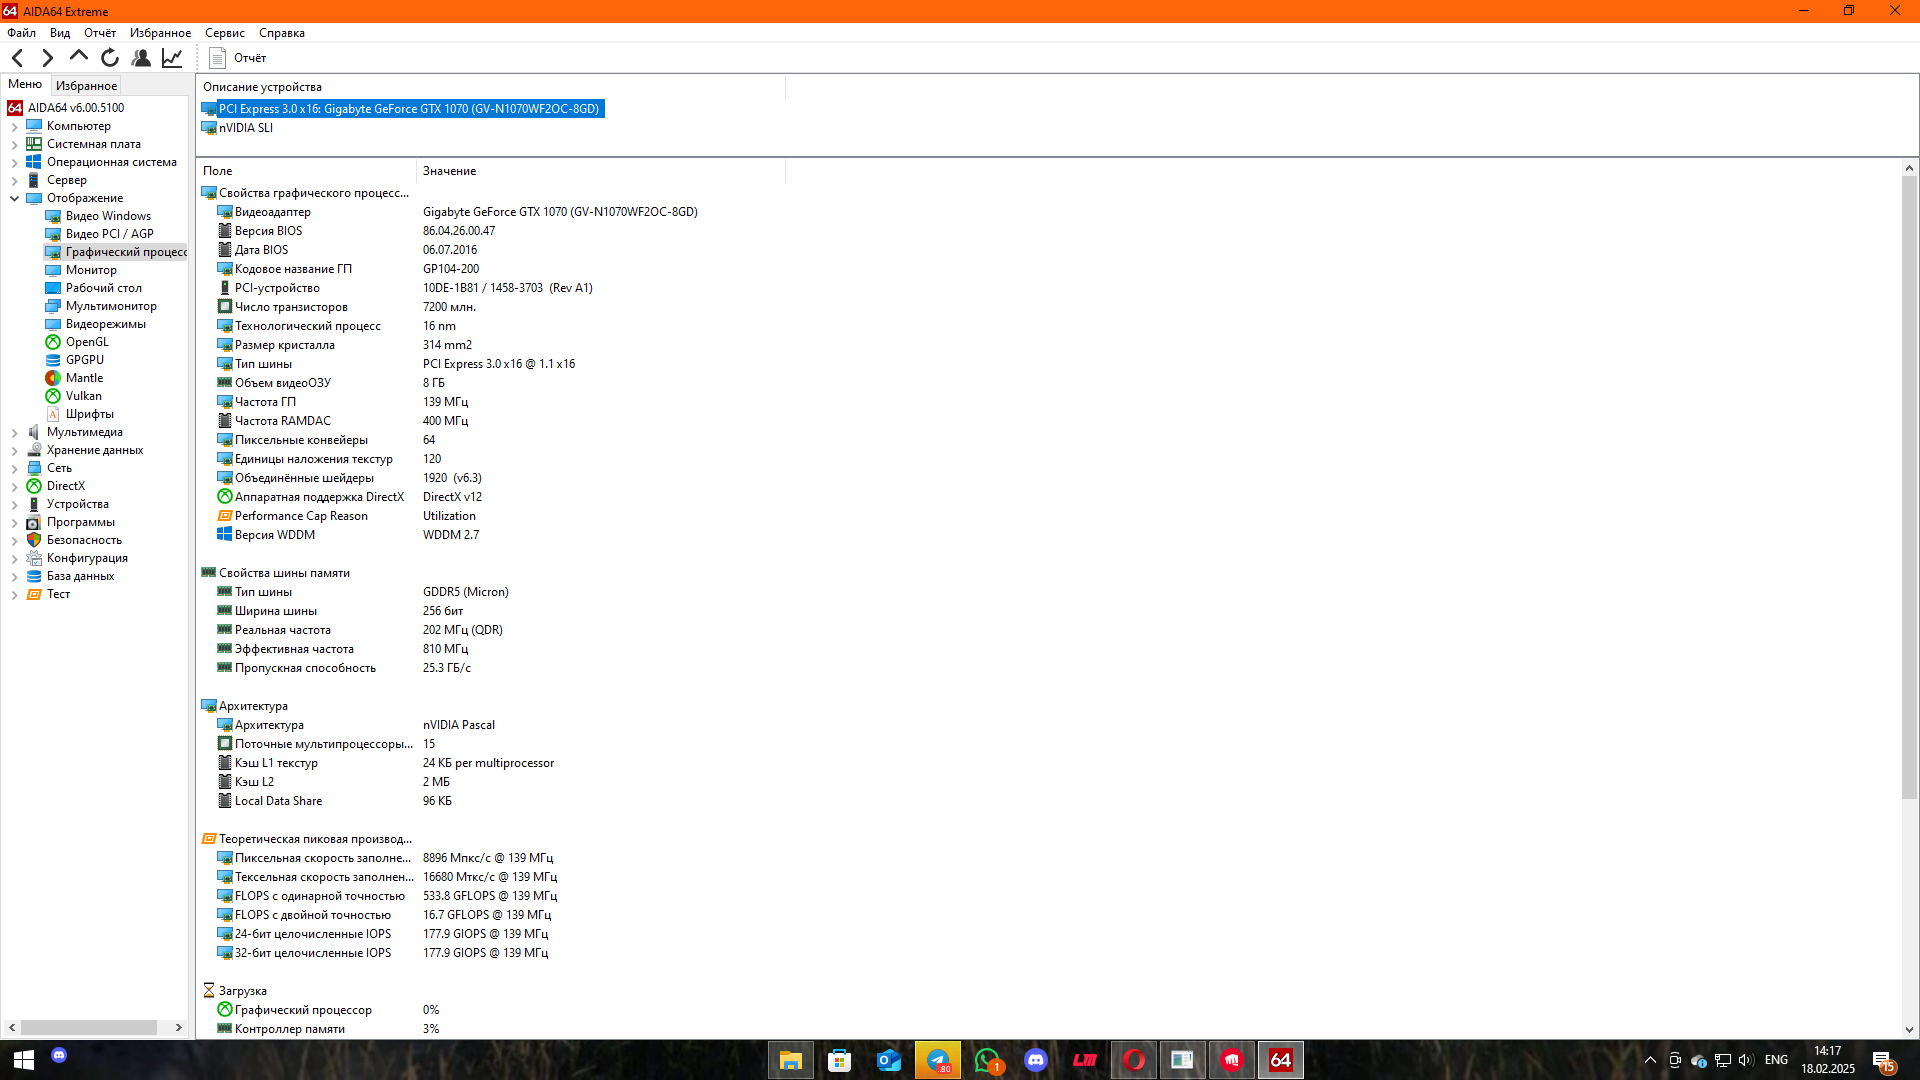Open the Отчёт menu

point(100,33)
